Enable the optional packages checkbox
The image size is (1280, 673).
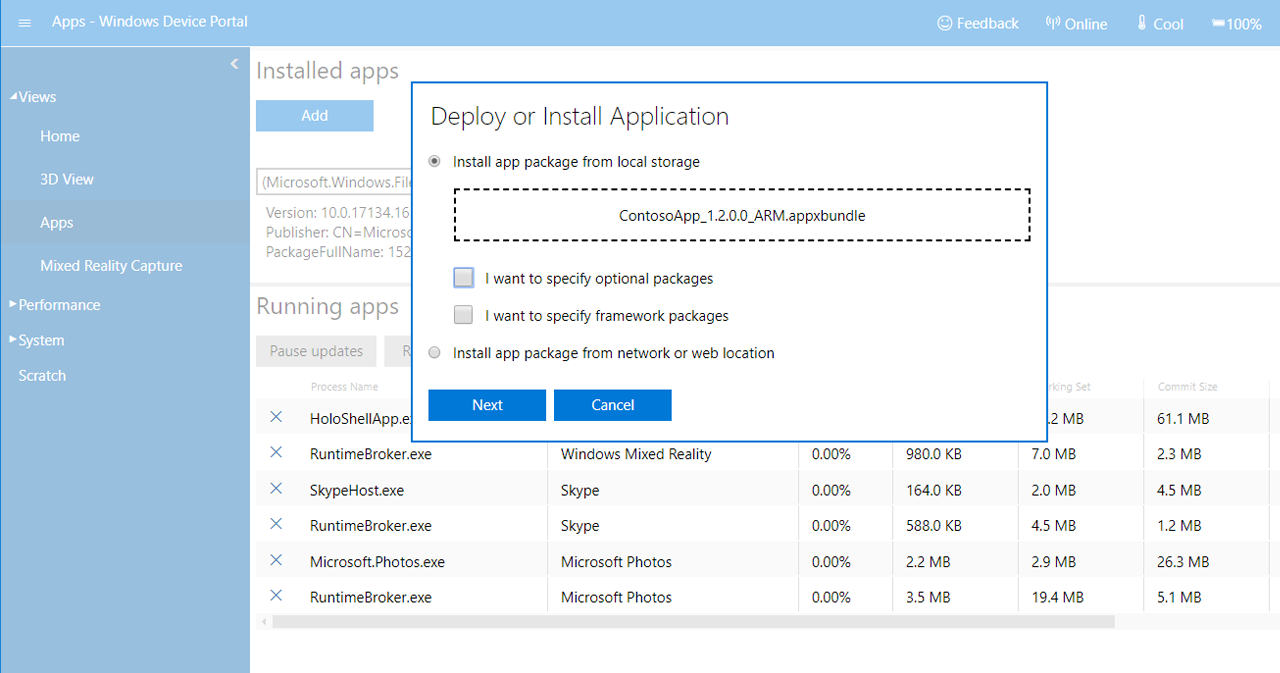[x=463, y=278]
